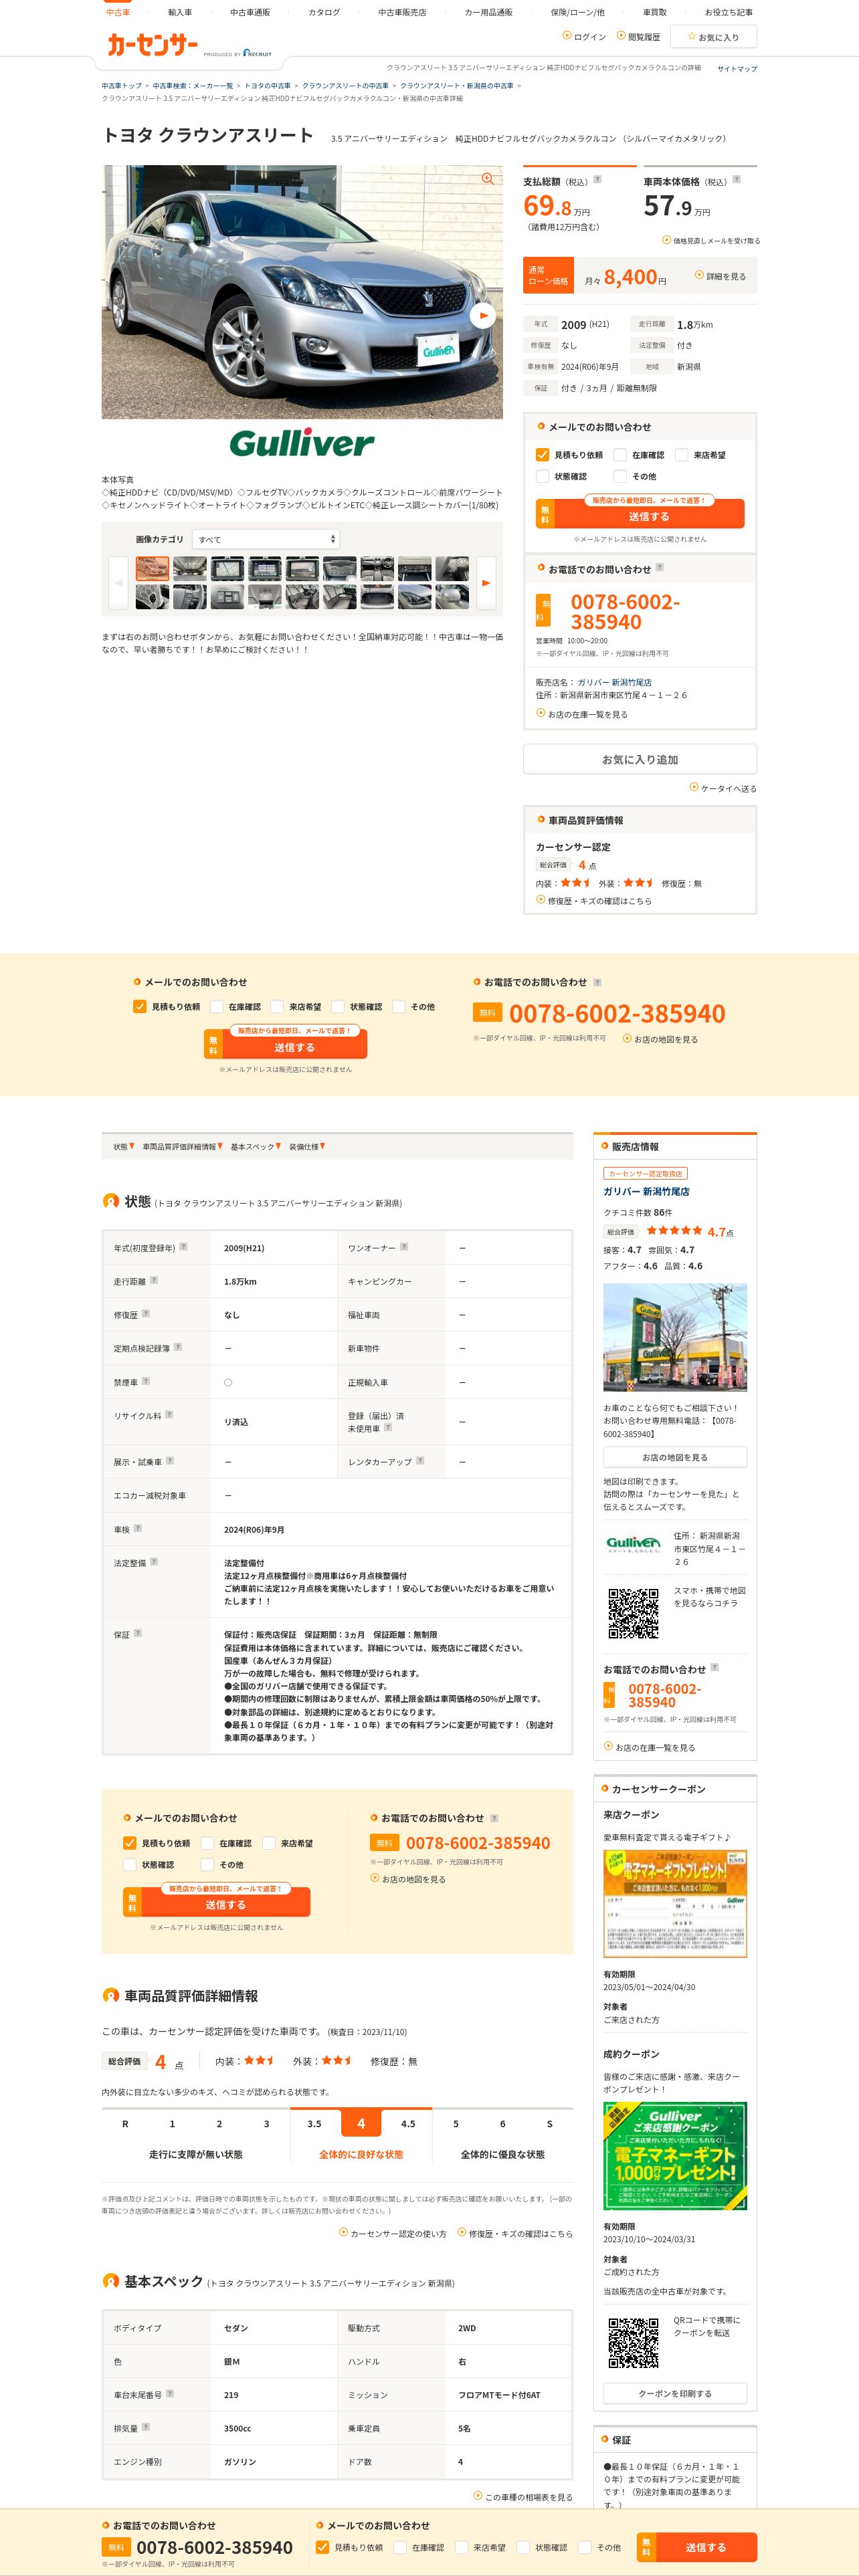Click the help icon beside 禁煙車
The width and height of the screenshot is (859, 2576).
pyautogui.click(x=146, y=1381)
